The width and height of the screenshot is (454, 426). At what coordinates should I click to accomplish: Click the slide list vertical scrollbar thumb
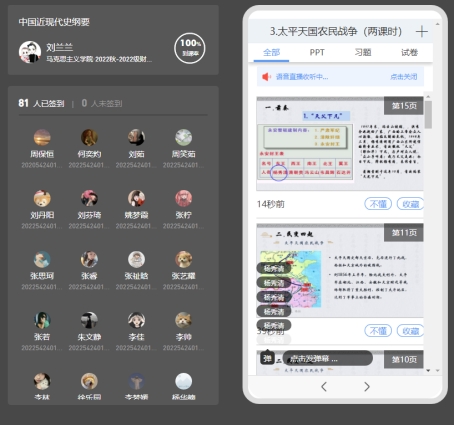428,114
